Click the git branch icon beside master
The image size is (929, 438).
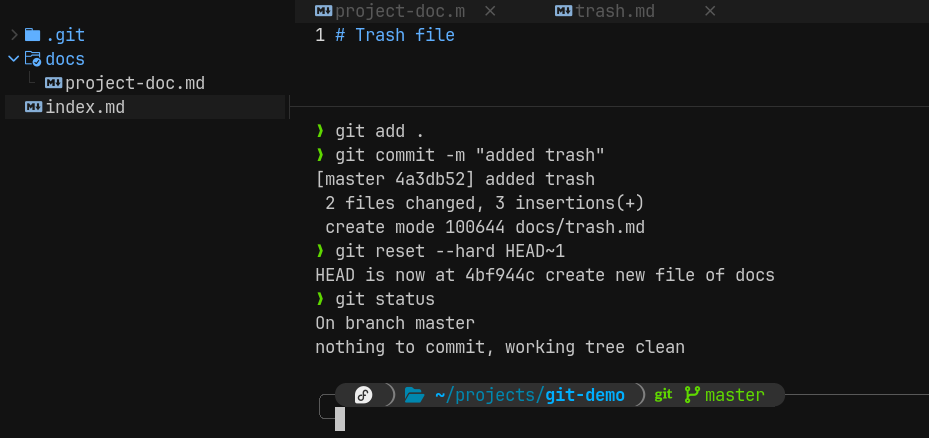point(692,395)
